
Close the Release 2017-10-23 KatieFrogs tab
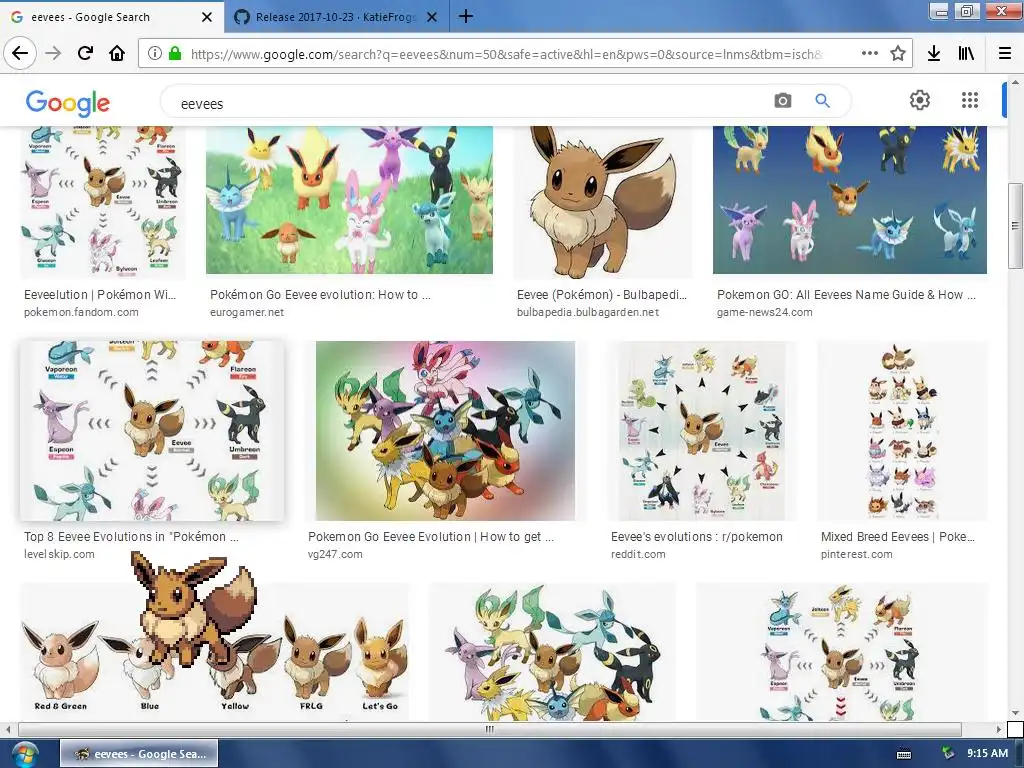(432, 17)
